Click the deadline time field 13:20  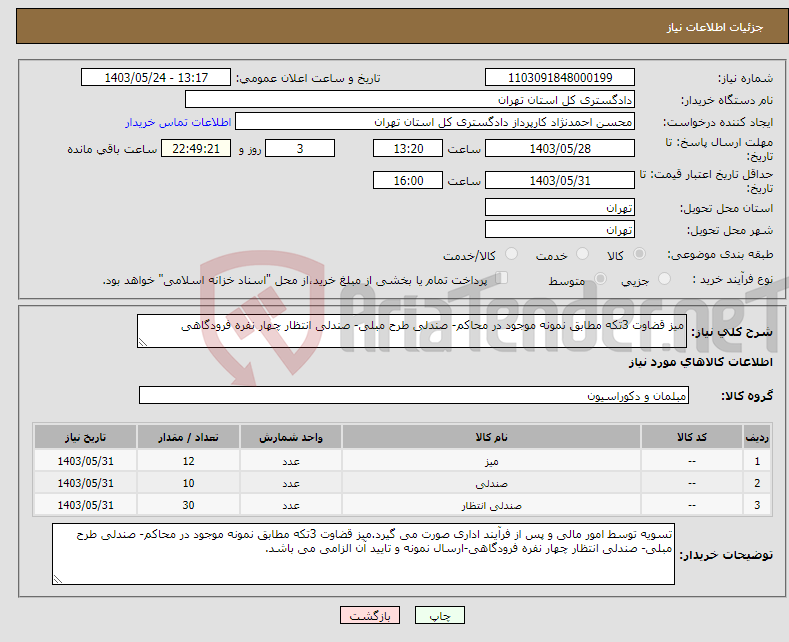tap(408, 148)
